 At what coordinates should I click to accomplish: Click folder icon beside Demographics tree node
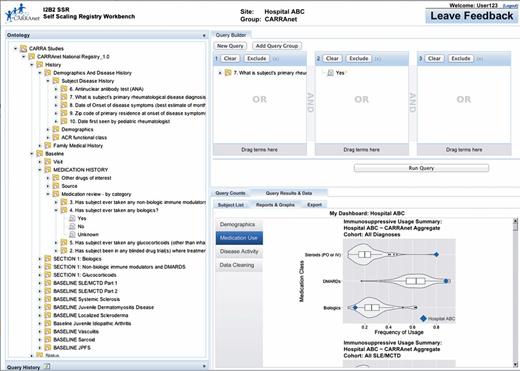56,129
